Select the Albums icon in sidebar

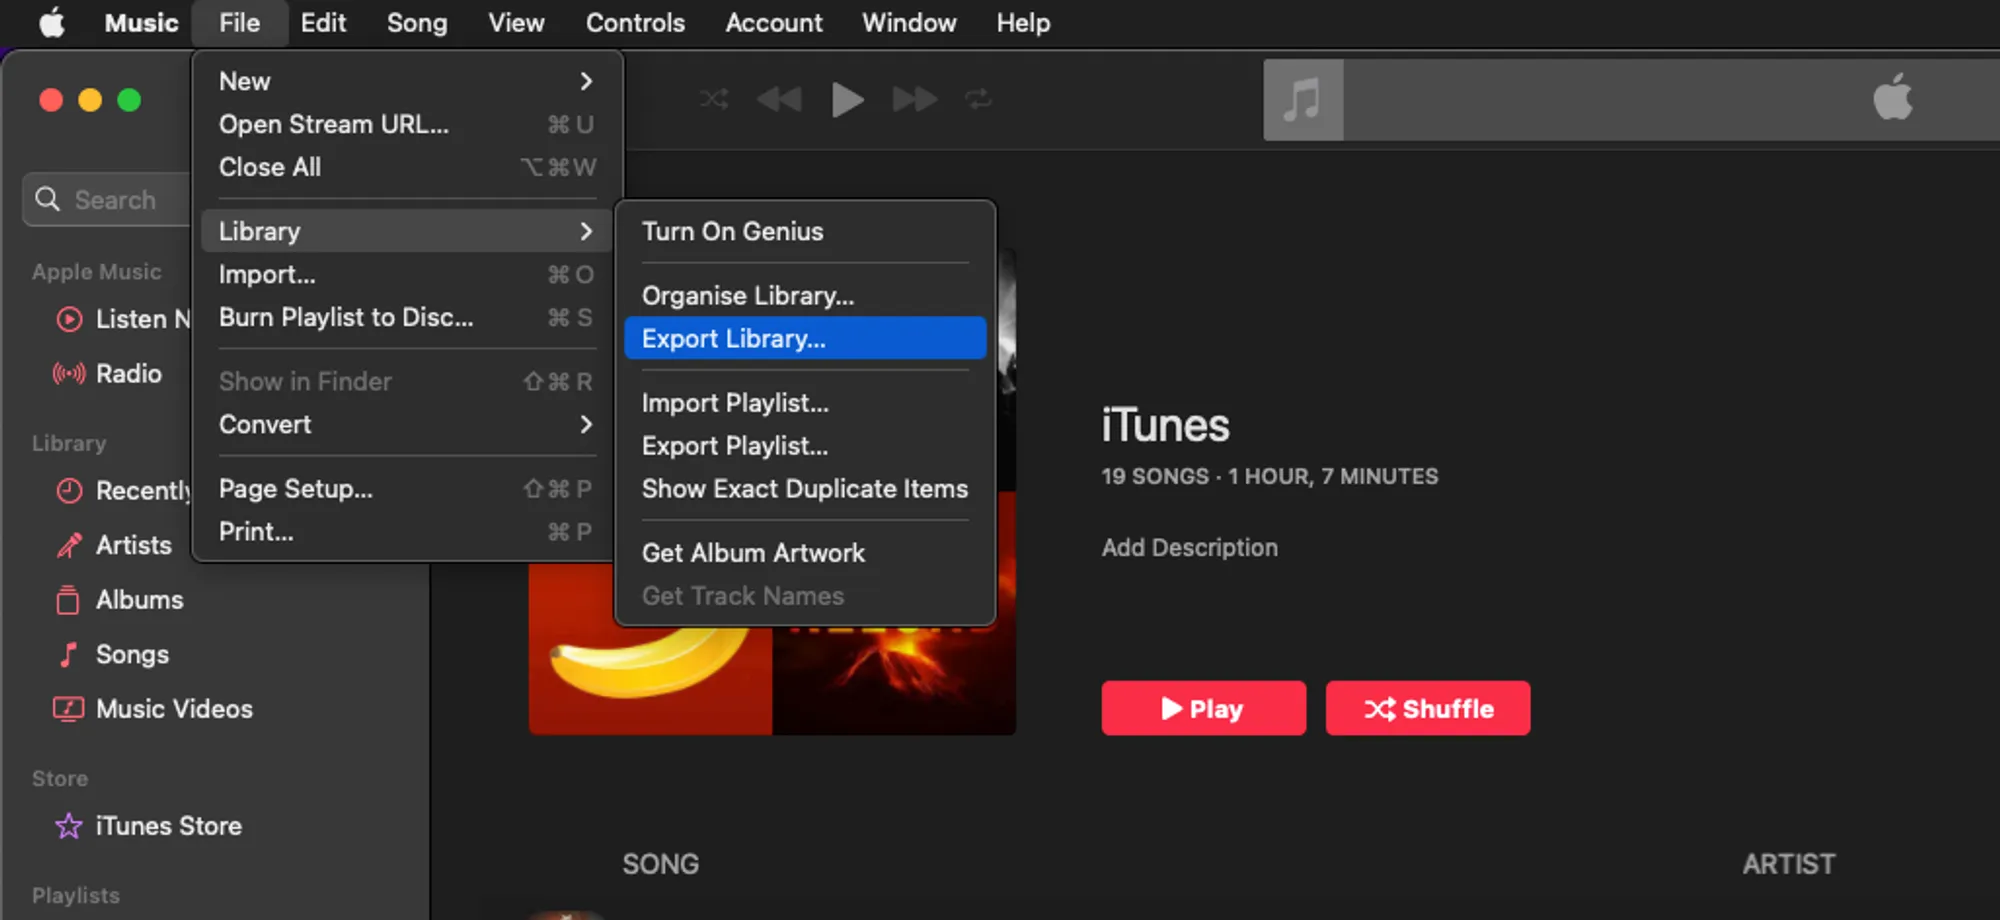point(68,600)
